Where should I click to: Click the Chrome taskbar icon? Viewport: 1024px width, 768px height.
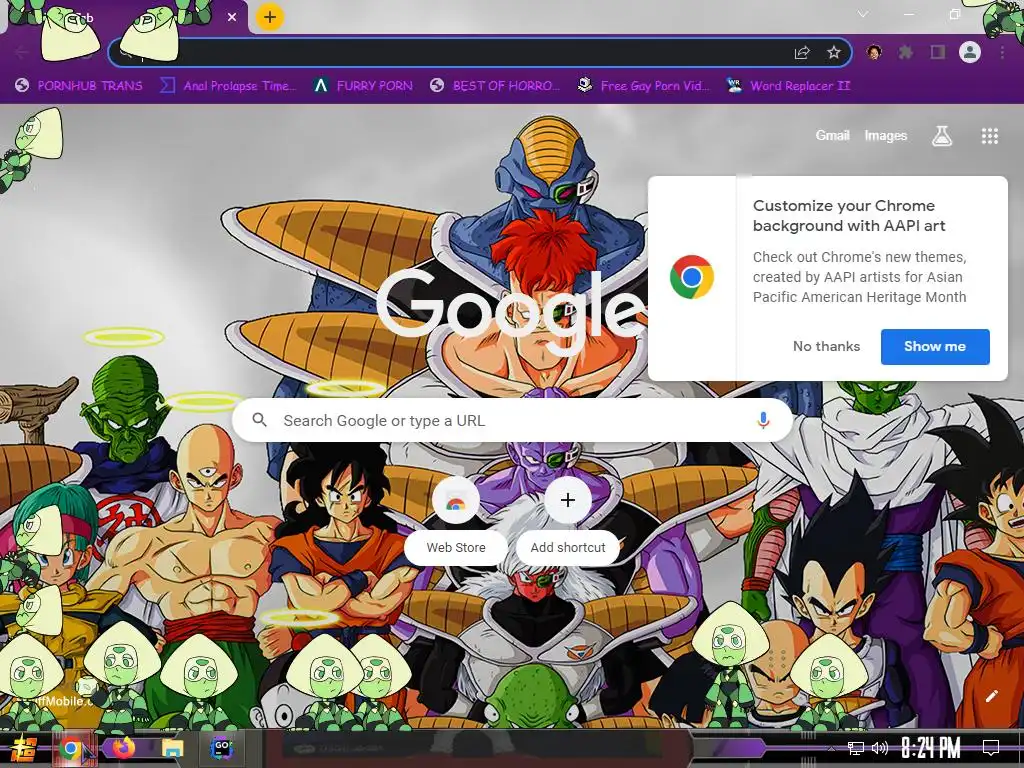pos(71,748)
